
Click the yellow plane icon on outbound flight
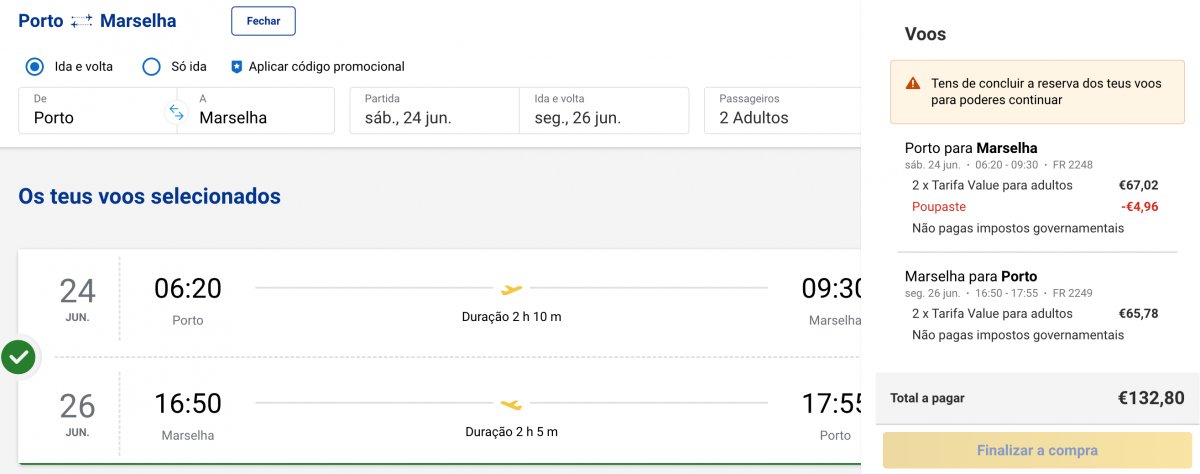tap(511, 290)
